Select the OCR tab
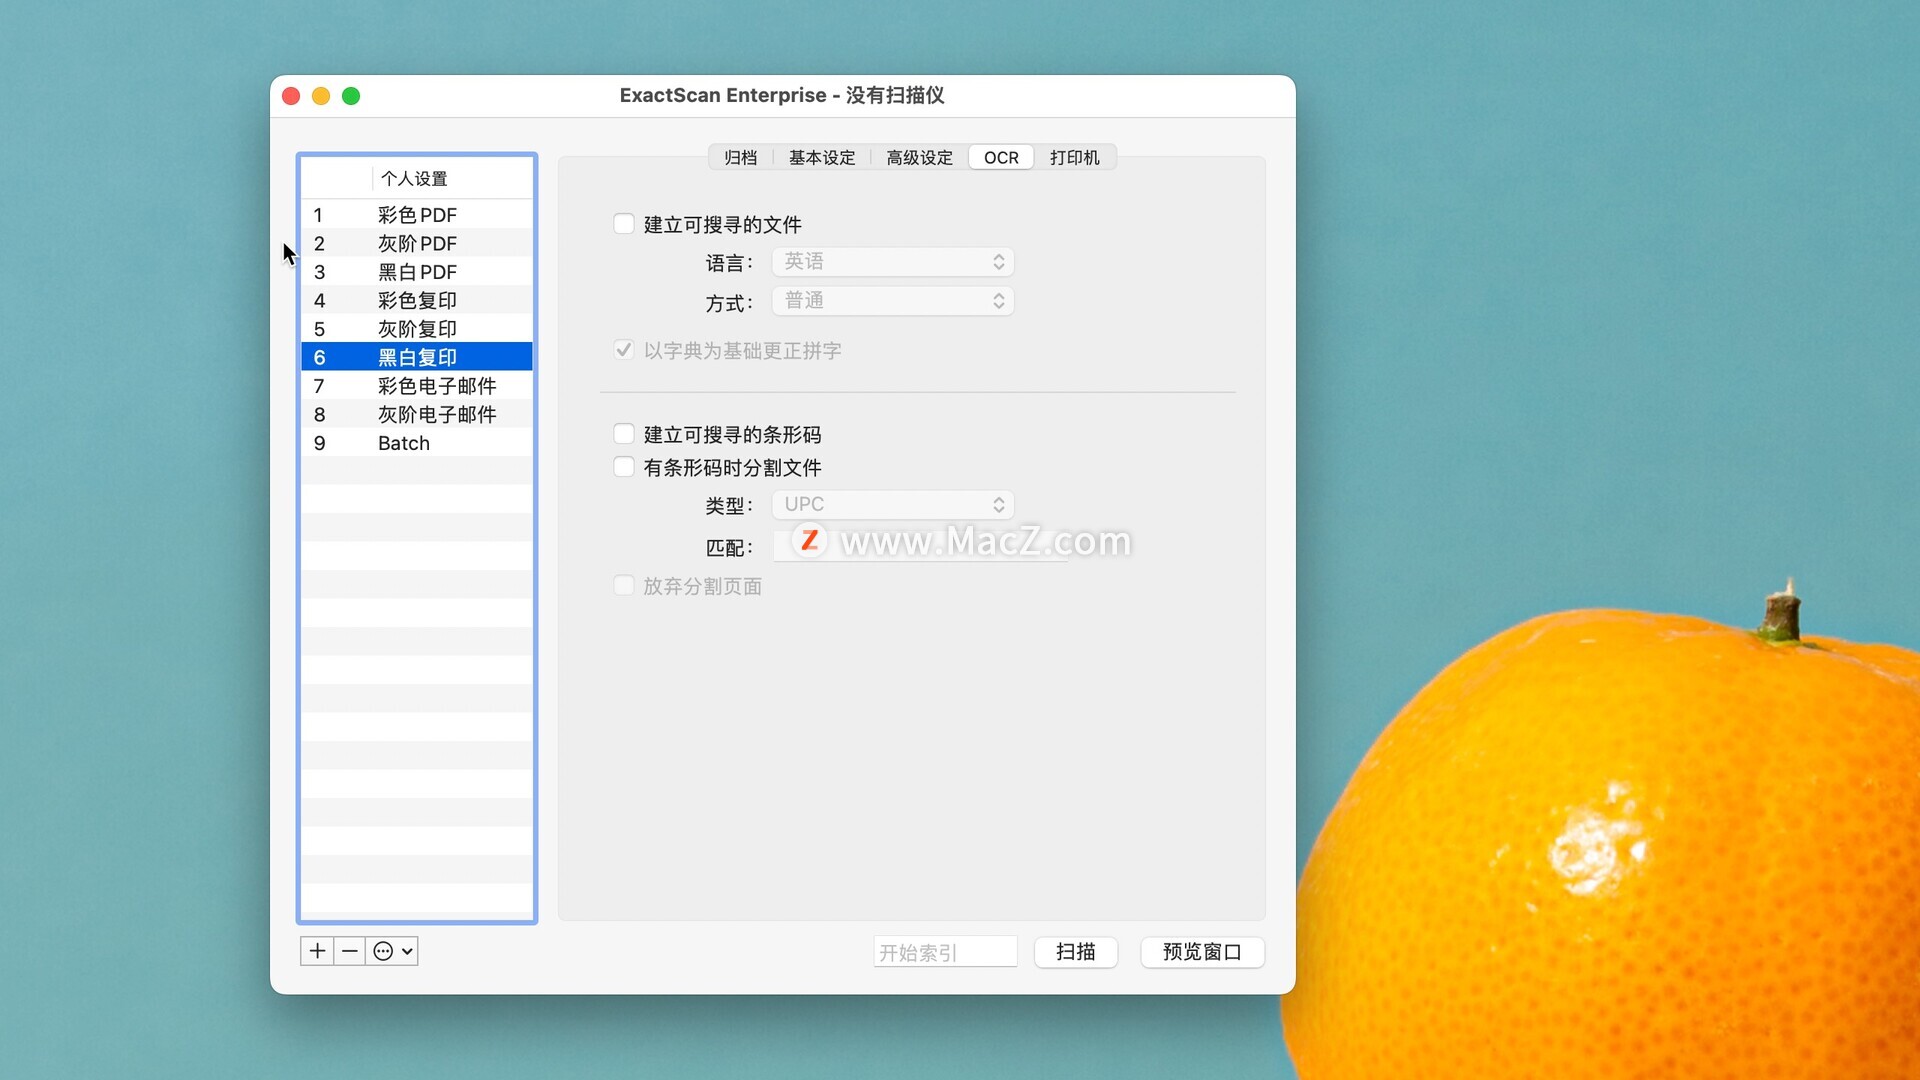 point(1001,158)
